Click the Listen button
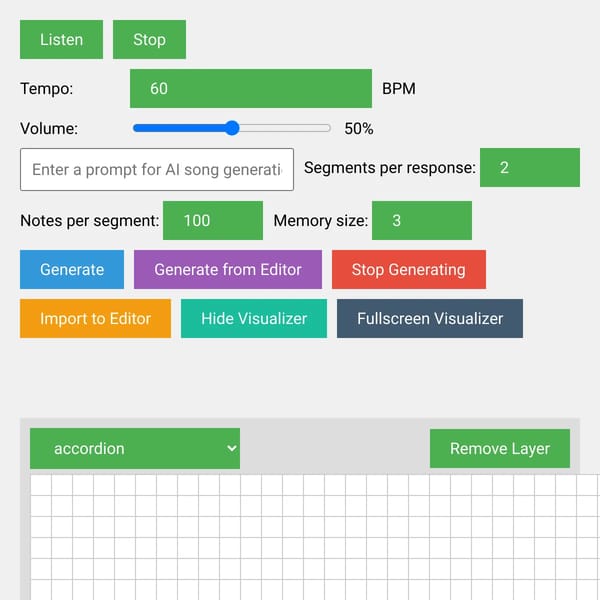600x600 pixels. tap(61, 39)
